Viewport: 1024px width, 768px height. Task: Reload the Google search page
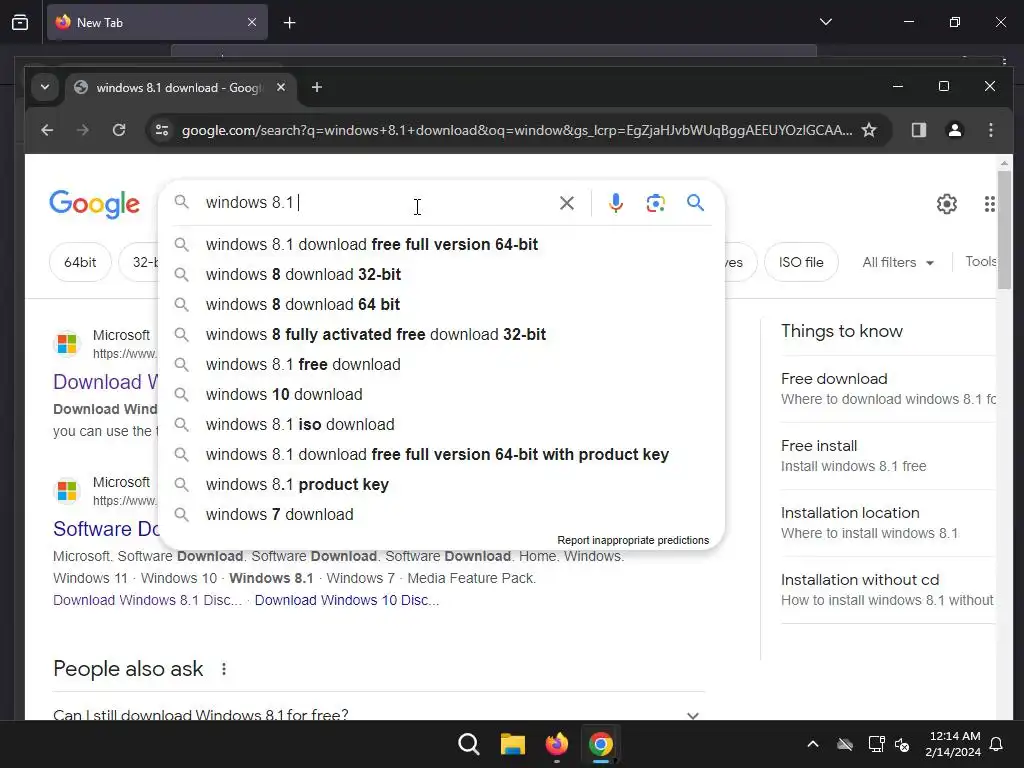(119, 130)
